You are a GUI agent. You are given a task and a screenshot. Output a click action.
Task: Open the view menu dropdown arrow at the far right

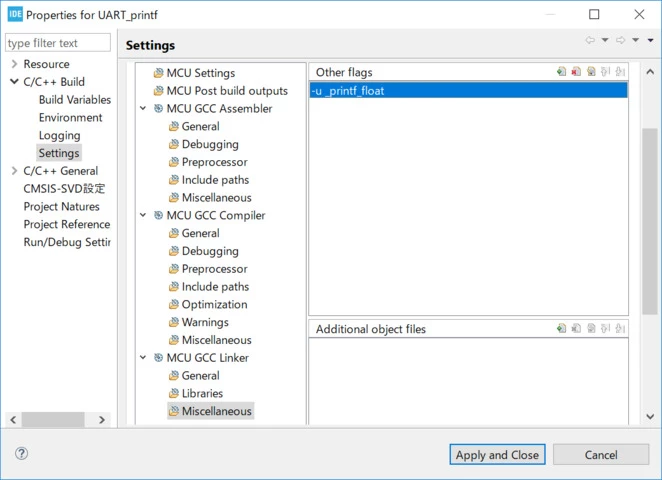[651, 40]
